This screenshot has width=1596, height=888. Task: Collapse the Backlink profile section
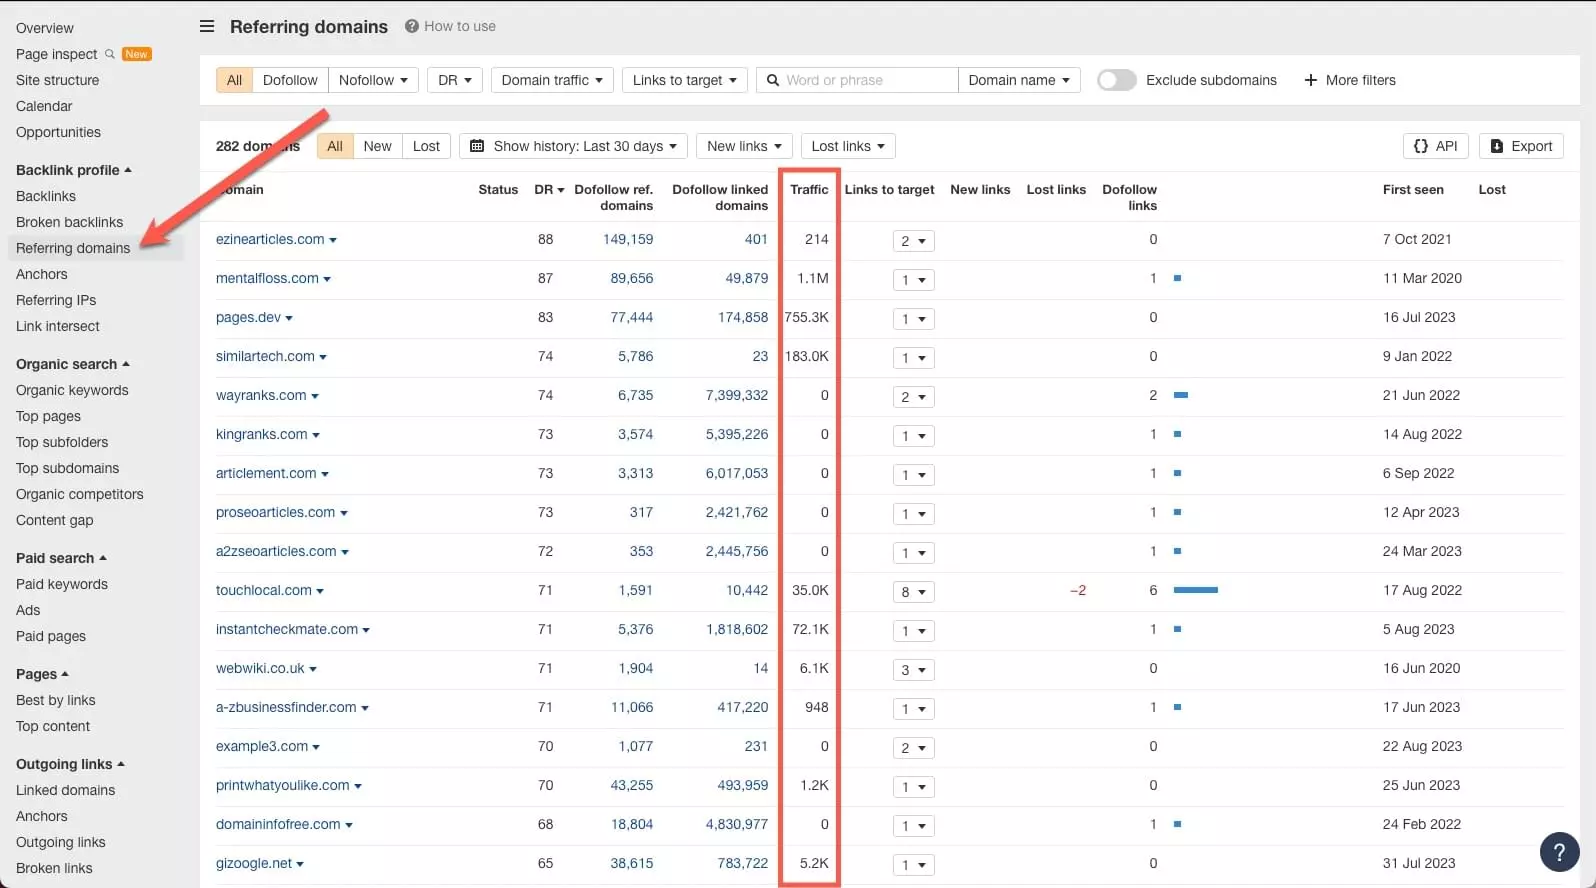tap(74, 170)
